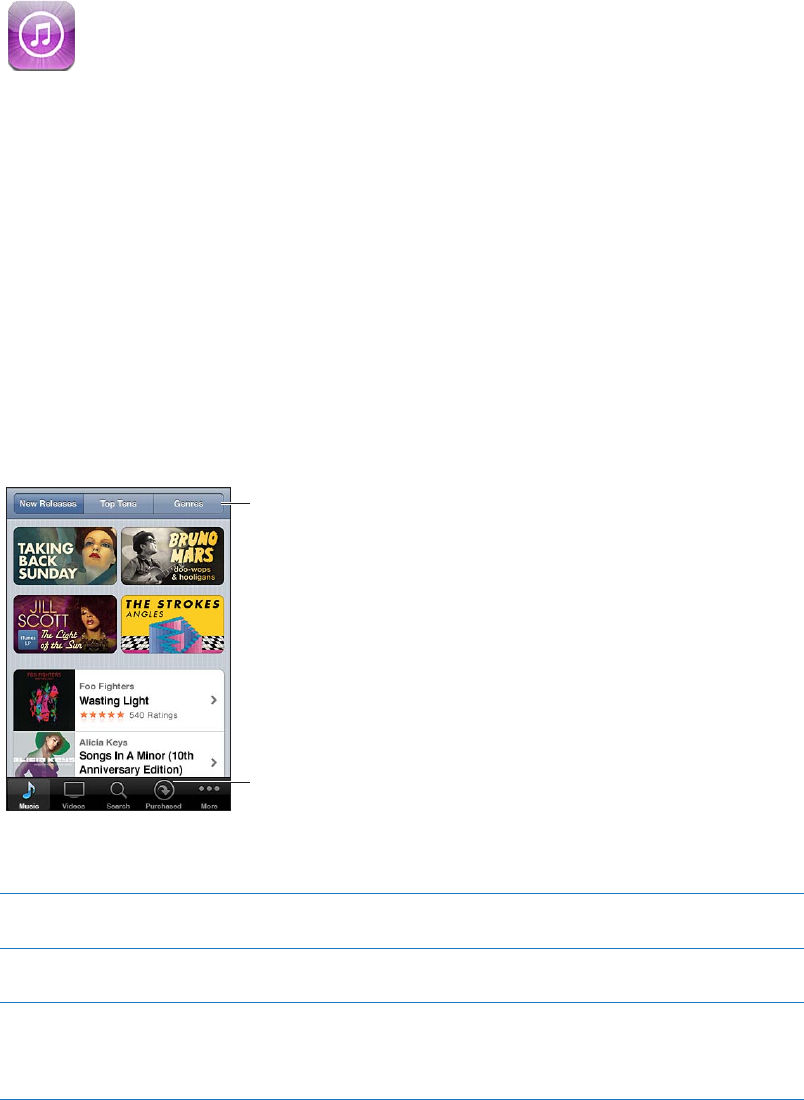The width and height of the screenshot is (804, 1100).
Task: Expand the Songs In A Minor chevron
Action: pos(214,763)
